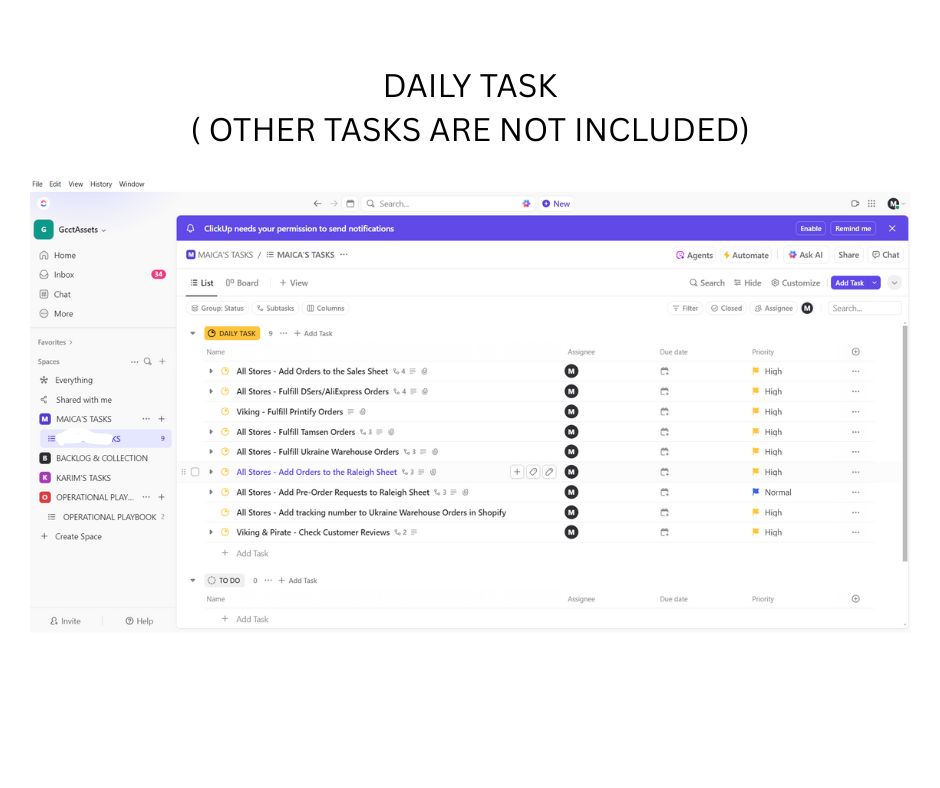Click the New button near search
The width and height of the screenshot is (940, 788).
click(556, 204)
